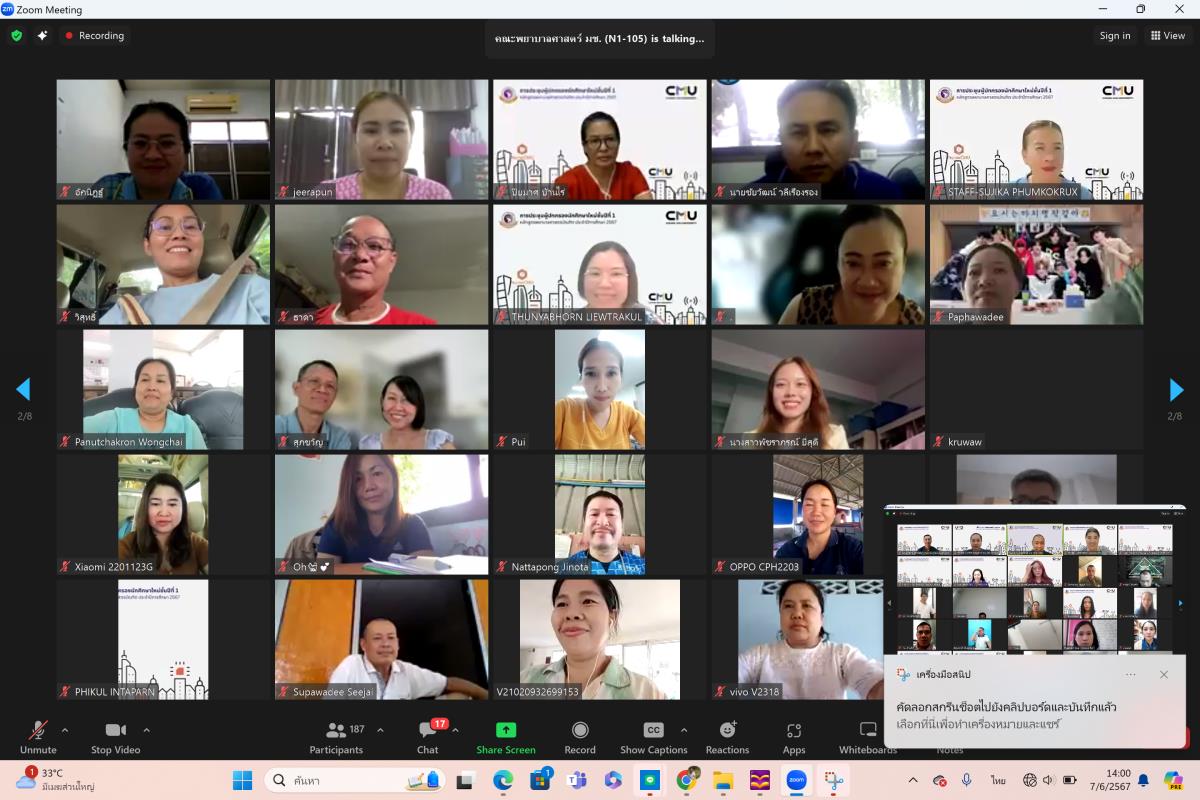Open the notification bell in system tray
The image size is (1200, 800).
1143,780
